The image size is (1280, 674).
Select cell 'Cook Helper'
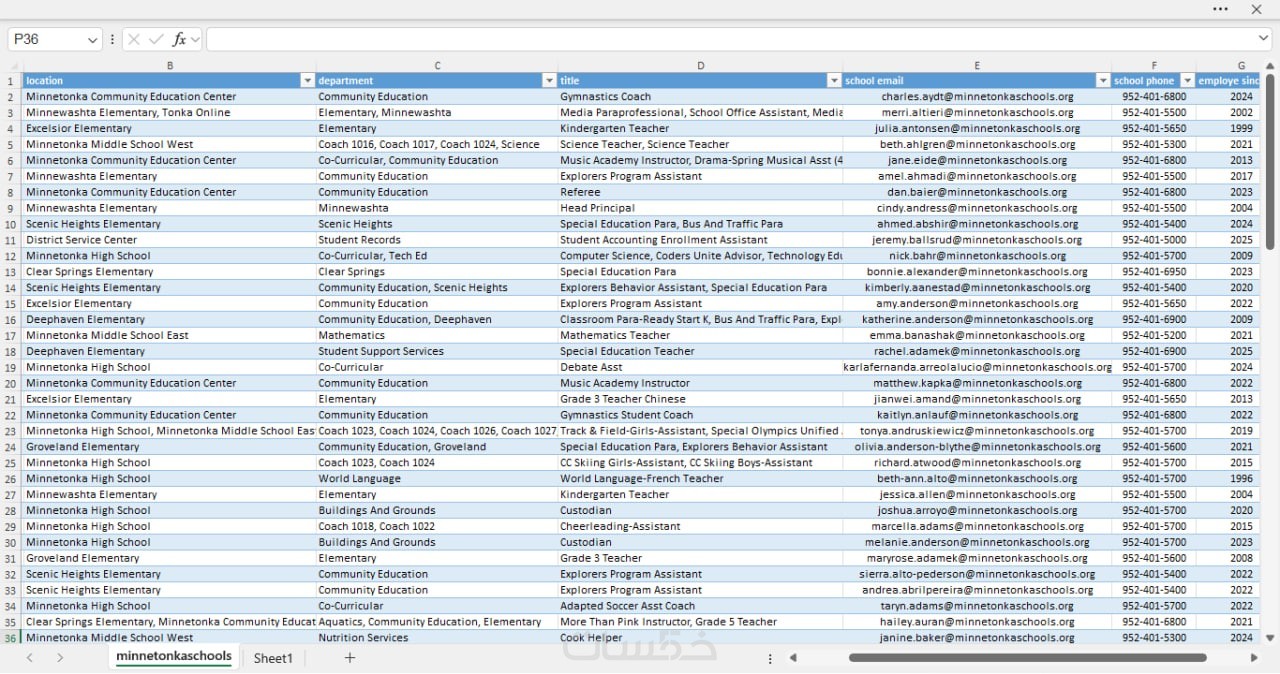coord(700,637)
